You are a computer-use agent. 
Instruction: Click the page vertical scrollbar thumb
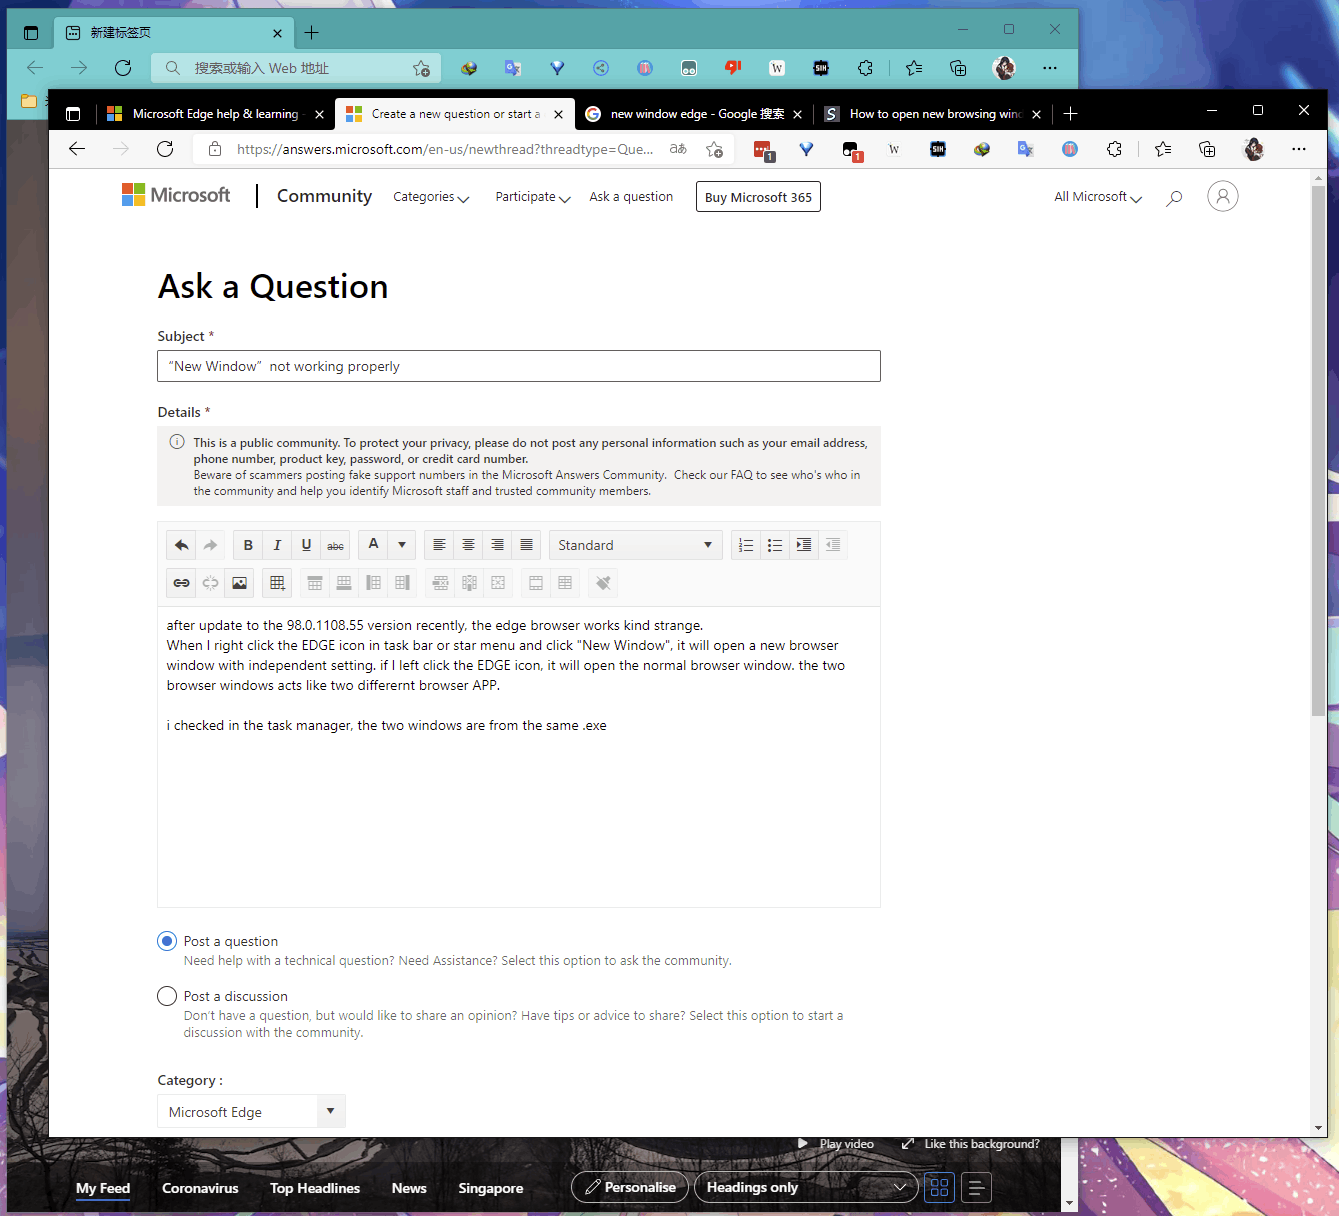(x=1318, y=450)
